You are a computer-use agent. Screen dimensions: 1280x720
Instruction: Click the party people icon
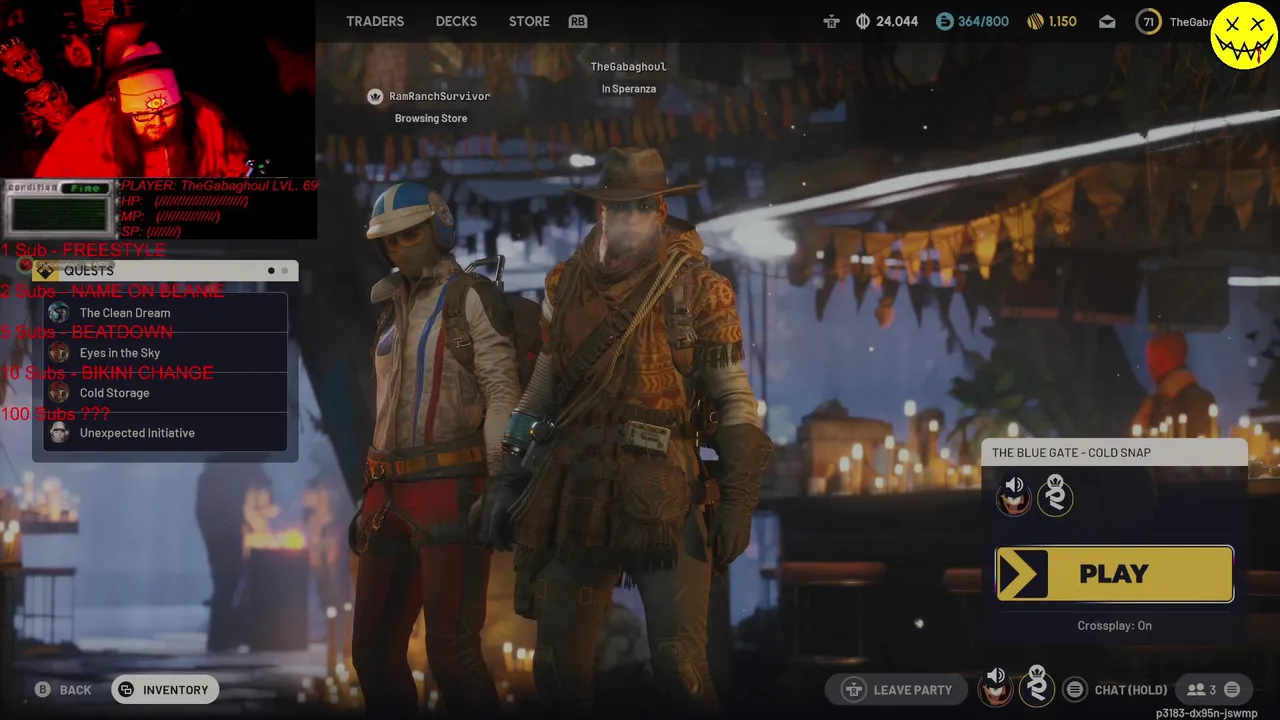point(1196,690)
